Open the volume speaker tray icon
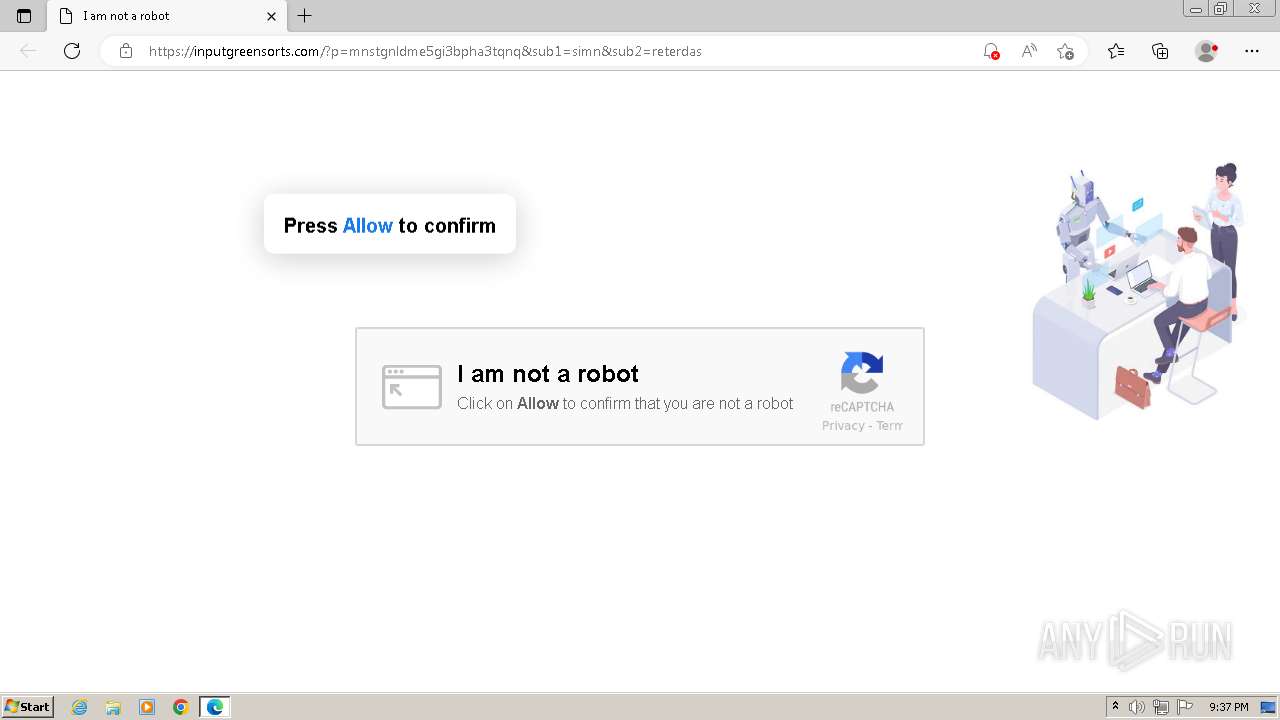1280x720 pixels. coord(1137,707)
